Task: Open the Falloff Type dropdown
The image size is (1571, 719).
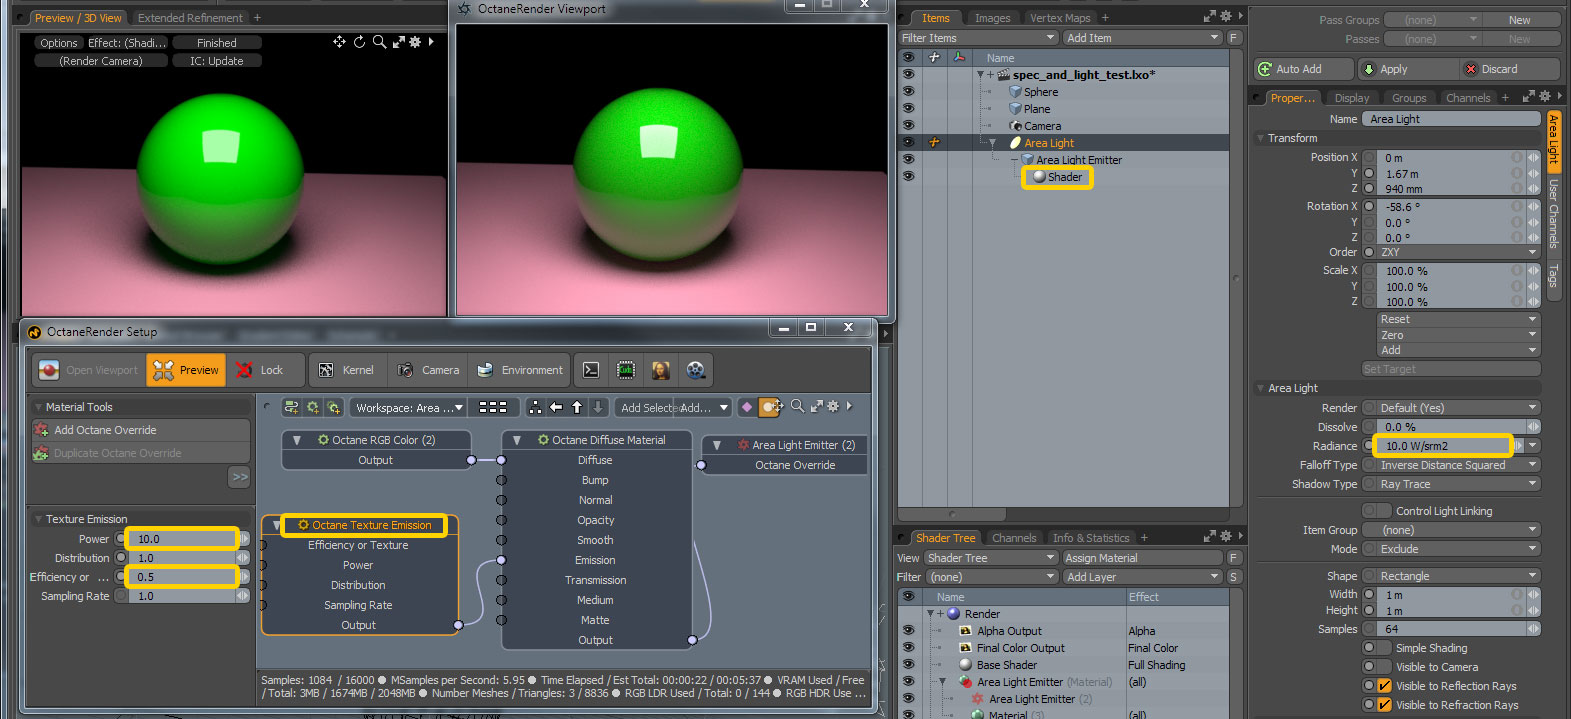Action: tap(1459, 465)
